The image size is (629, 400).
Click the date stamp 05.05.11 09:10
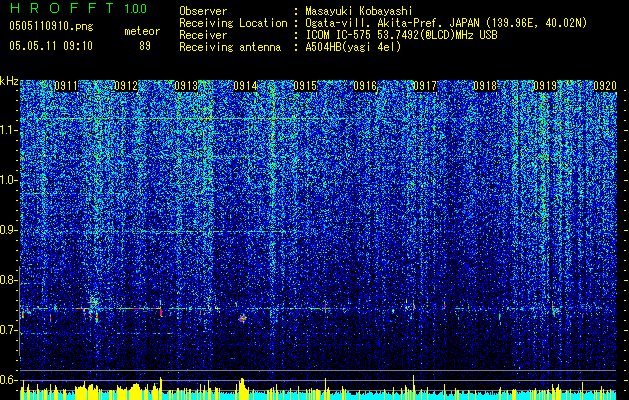point(51,46)
